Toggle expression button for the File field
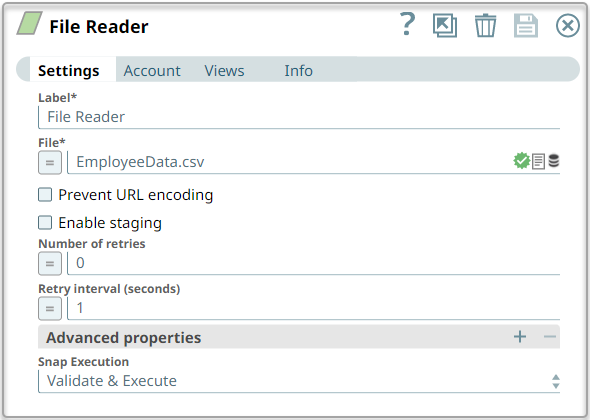 pos(50,163)
